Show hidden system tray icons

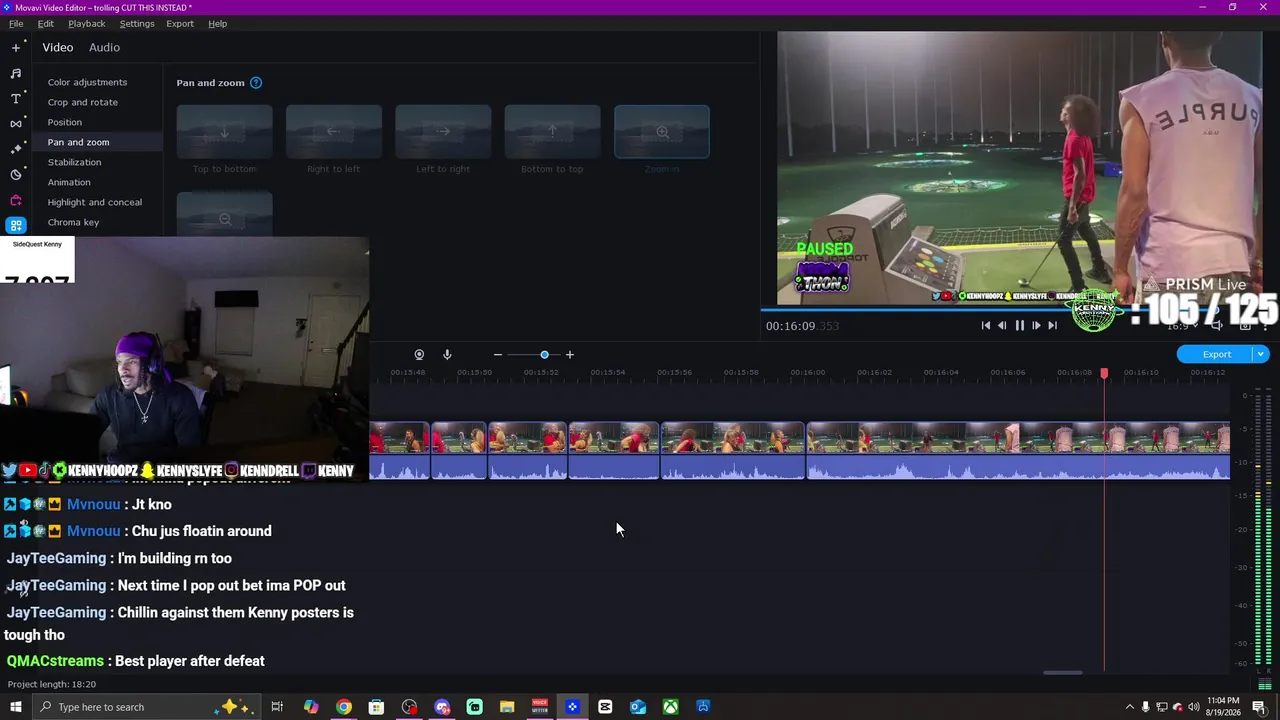coord(1130,707)
